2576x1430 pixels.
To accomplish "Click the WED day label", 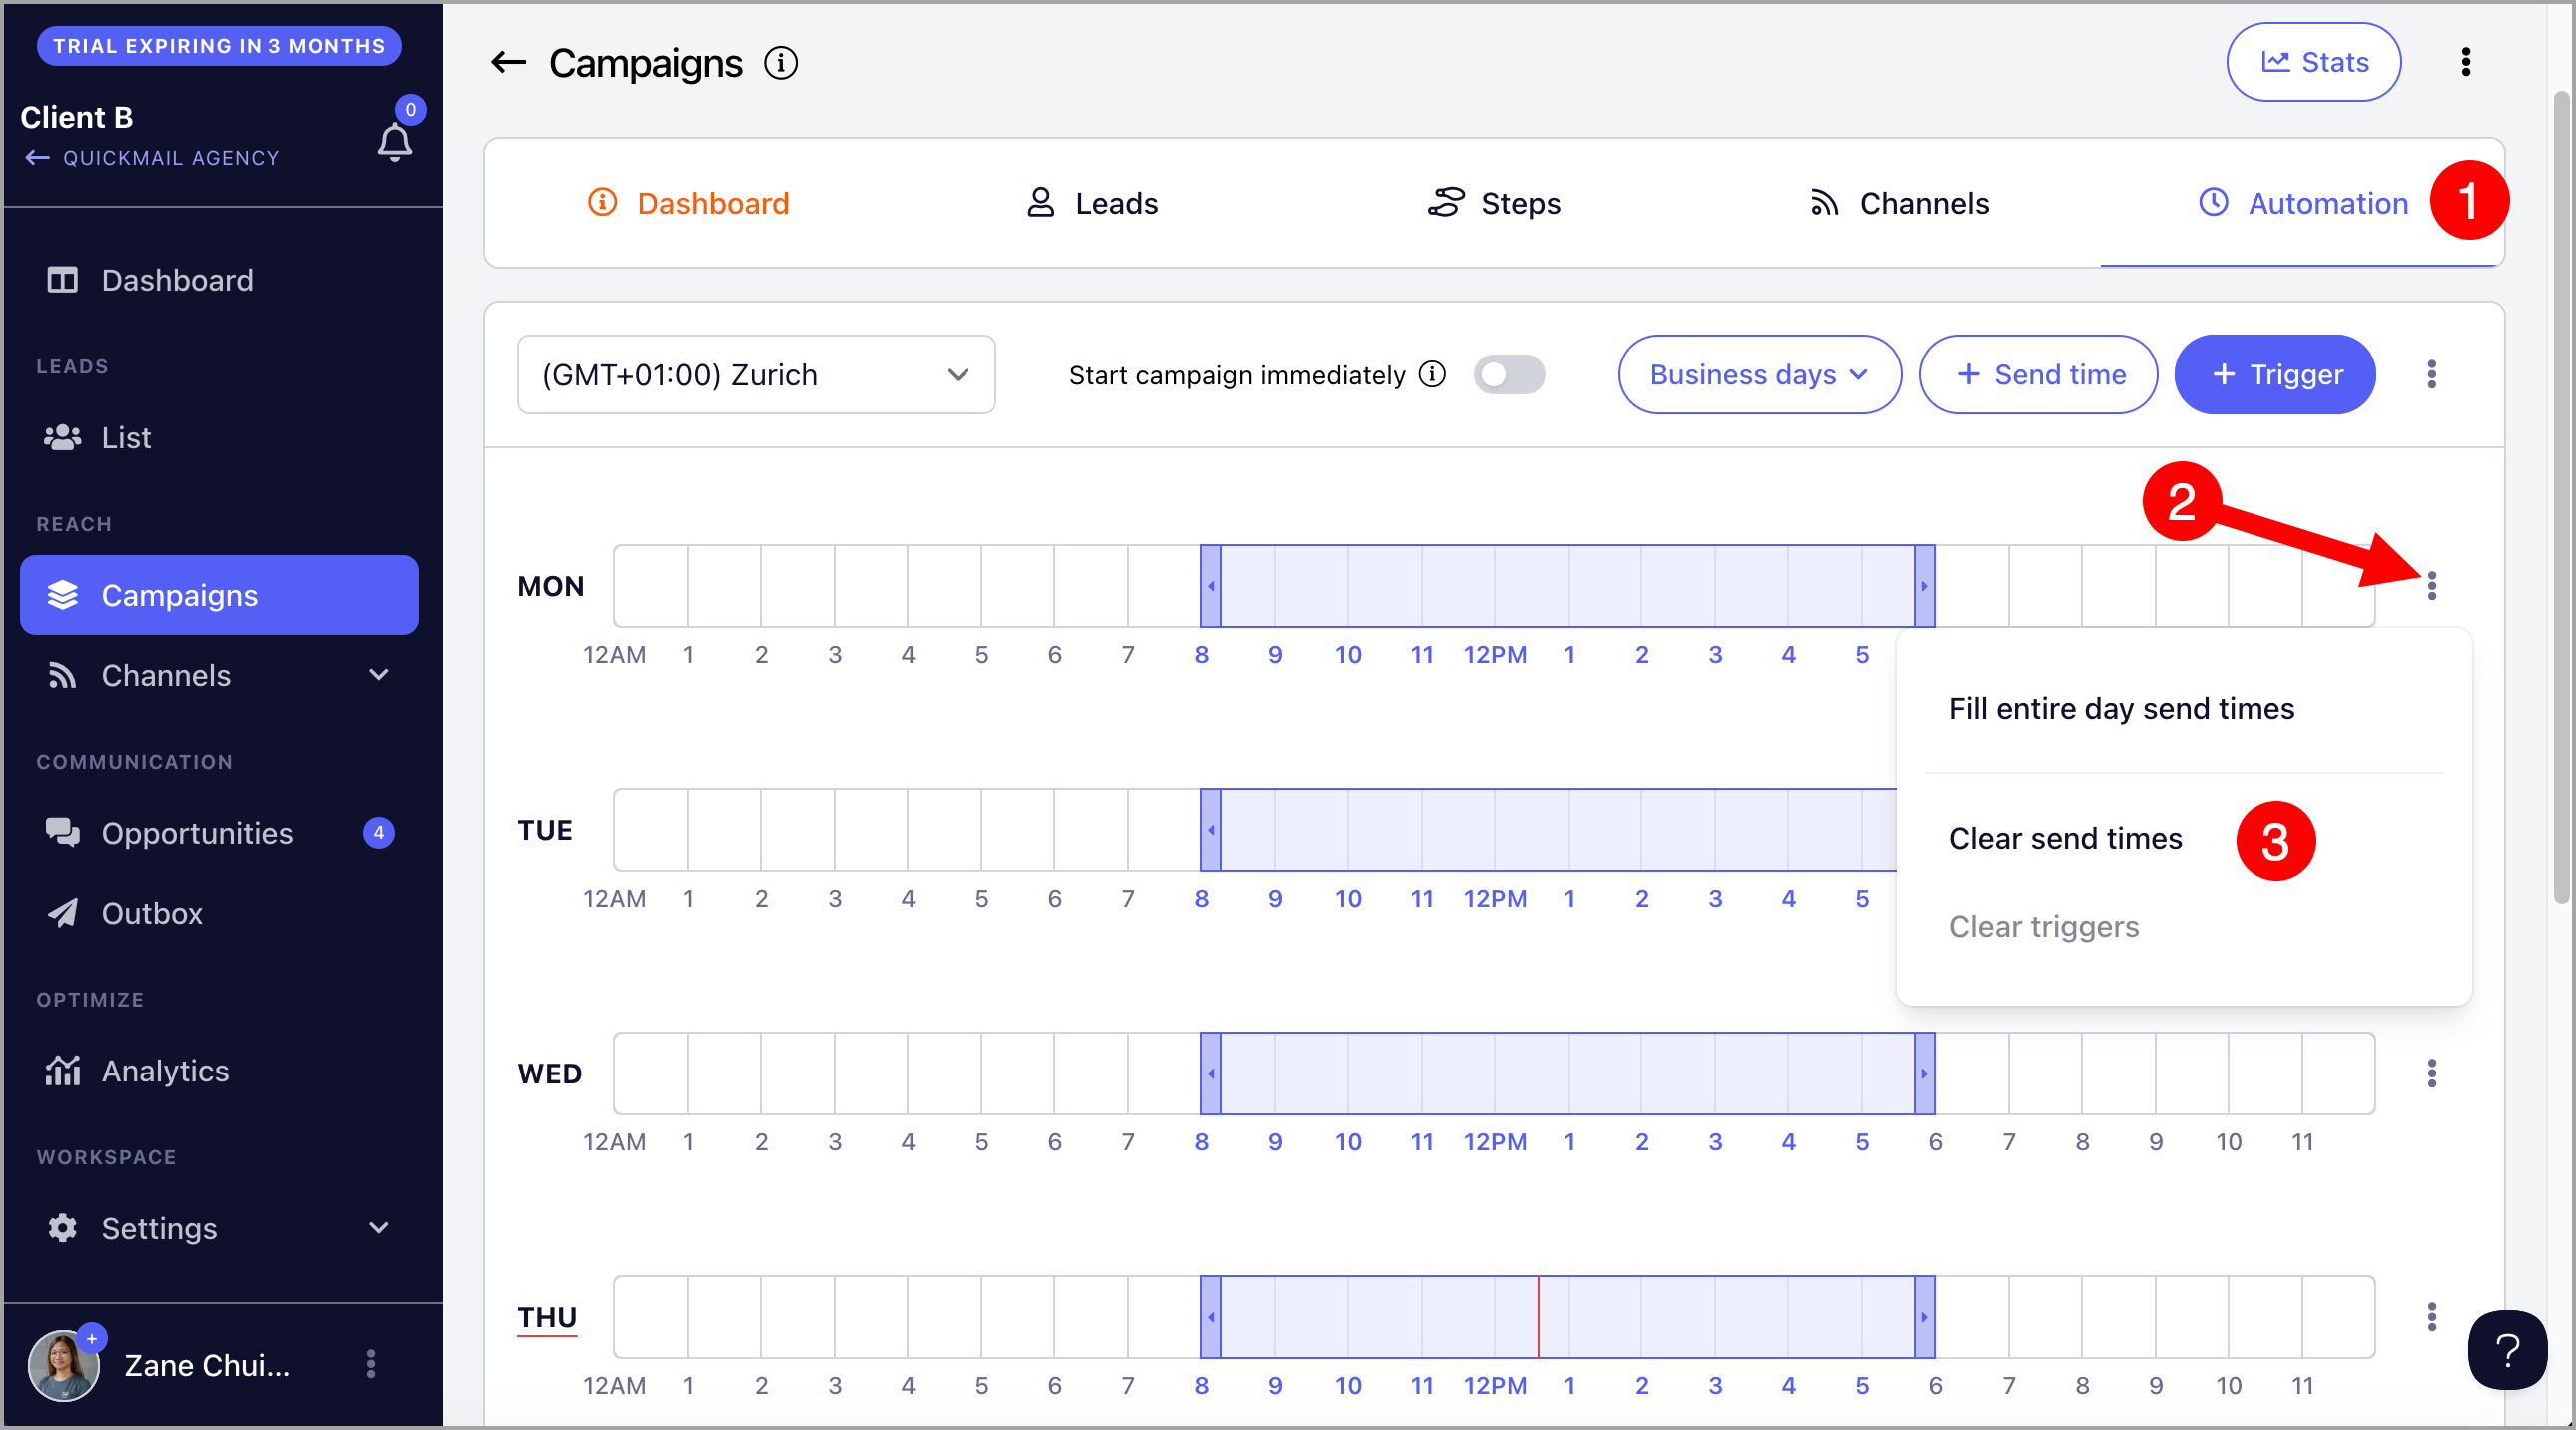I will click(550, 1074).
